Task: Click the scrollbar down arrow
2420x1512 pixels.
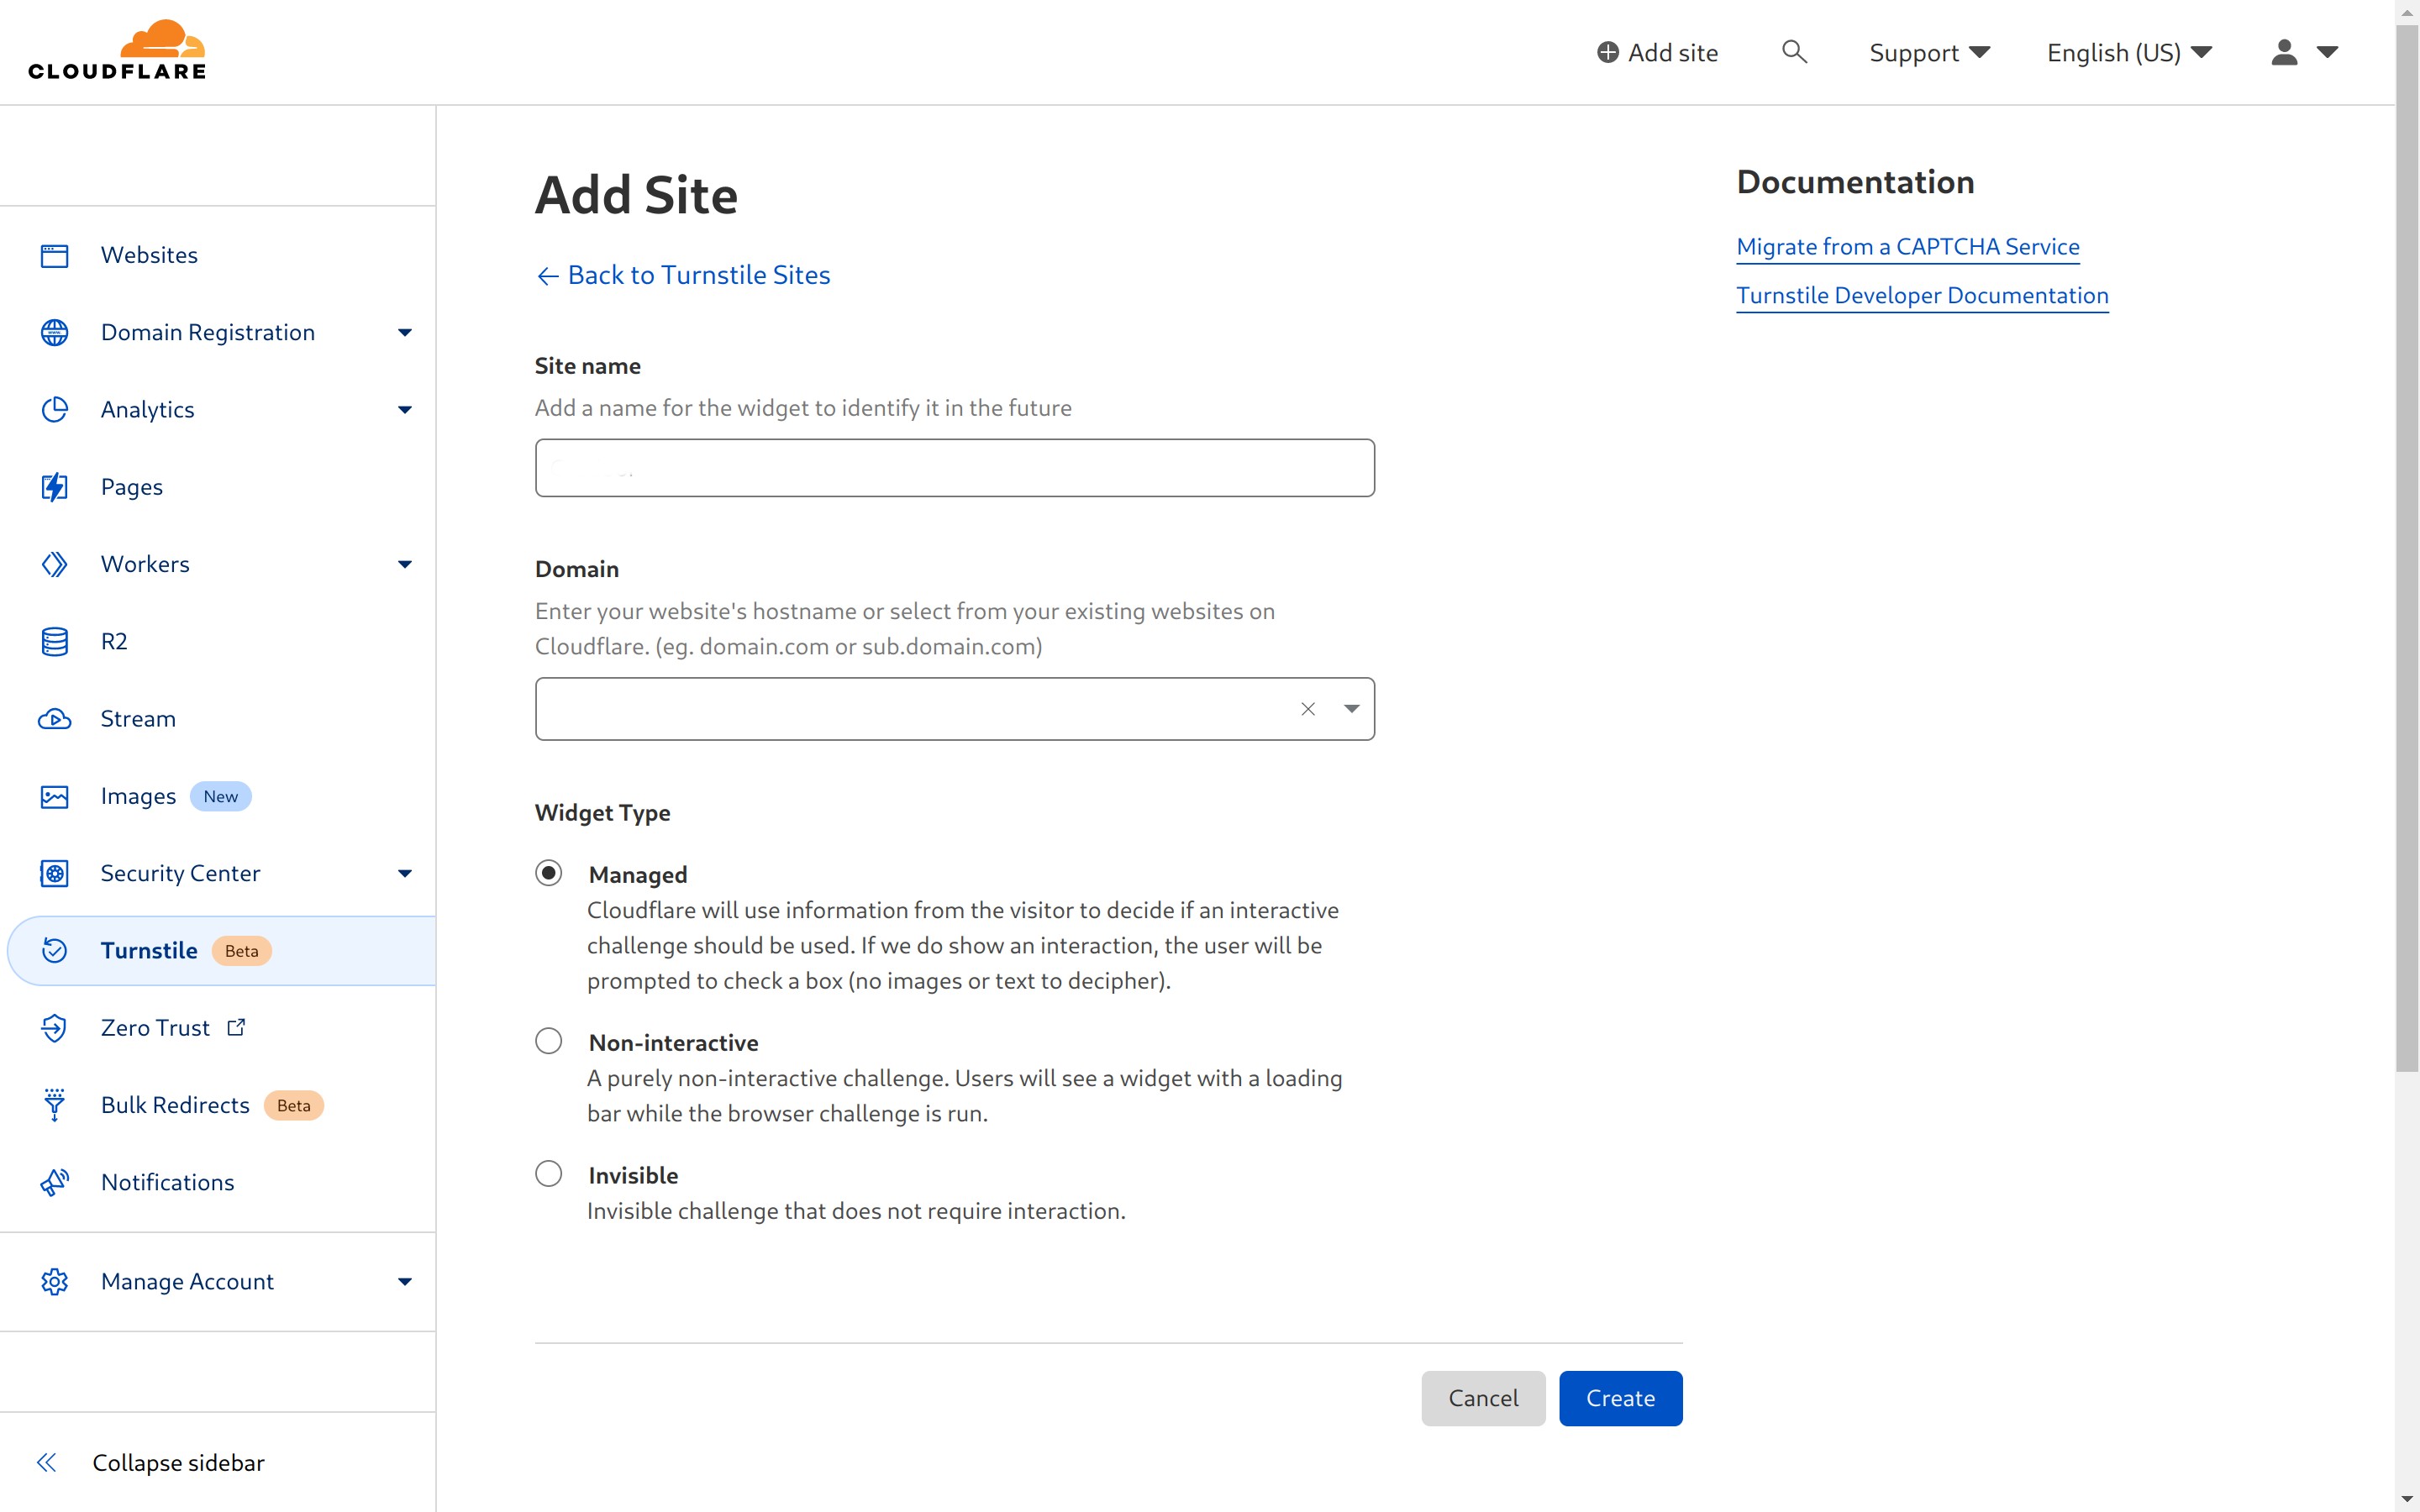Action: 2407,1500
